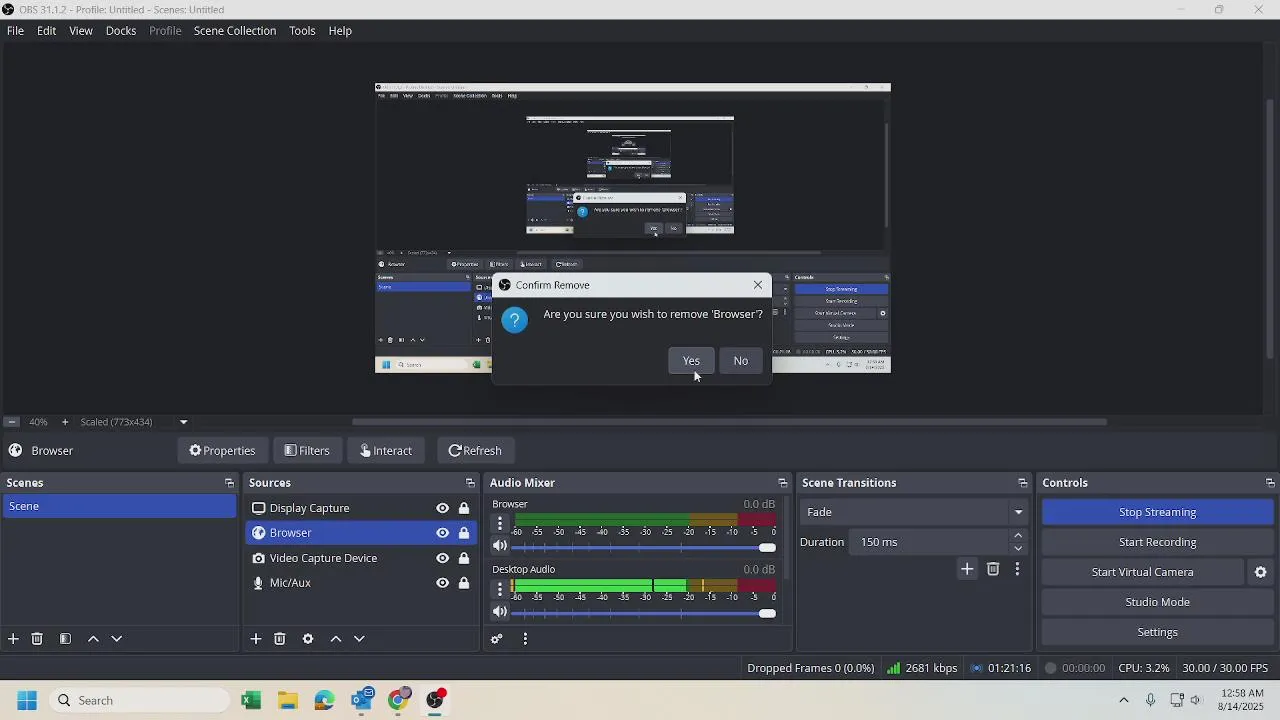1280x720 pixels.
Task: Remove the configurable transition
Action: (x=993, y=569)
